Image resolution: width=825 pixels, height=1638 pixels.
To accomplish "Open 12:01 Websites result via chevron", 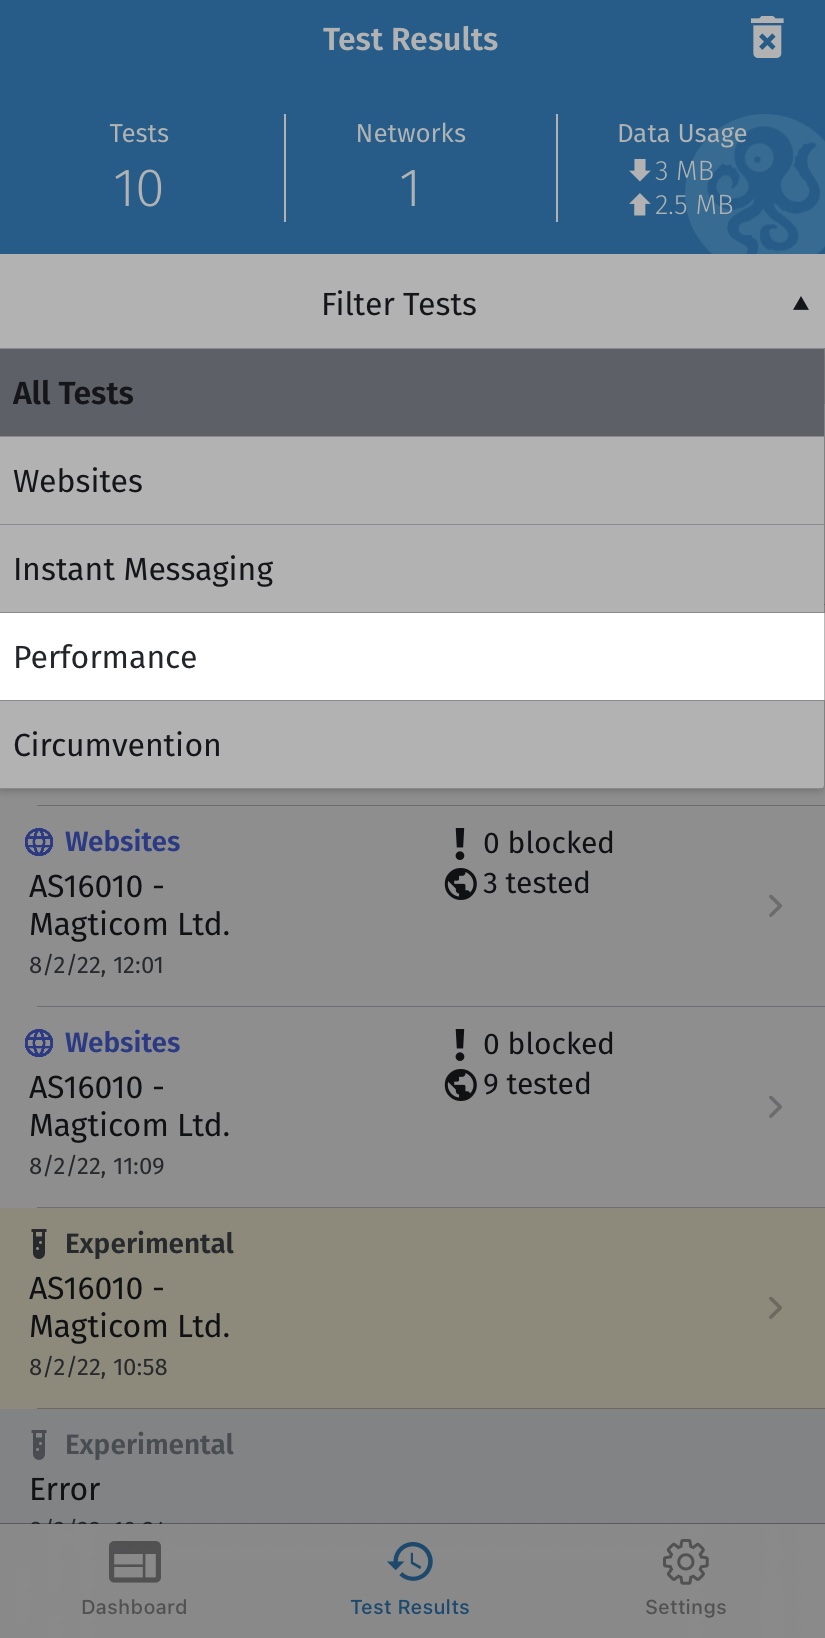I will click(775, 906).
